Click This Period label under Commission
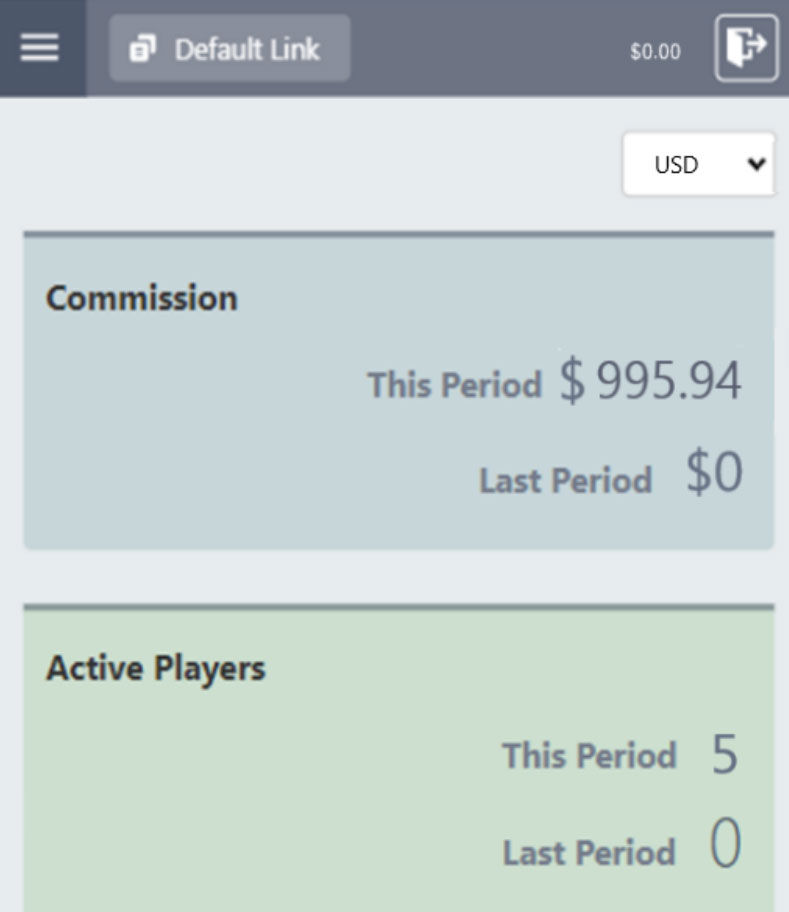Viewport: 789px width, 912px height. tap(454, 385)
